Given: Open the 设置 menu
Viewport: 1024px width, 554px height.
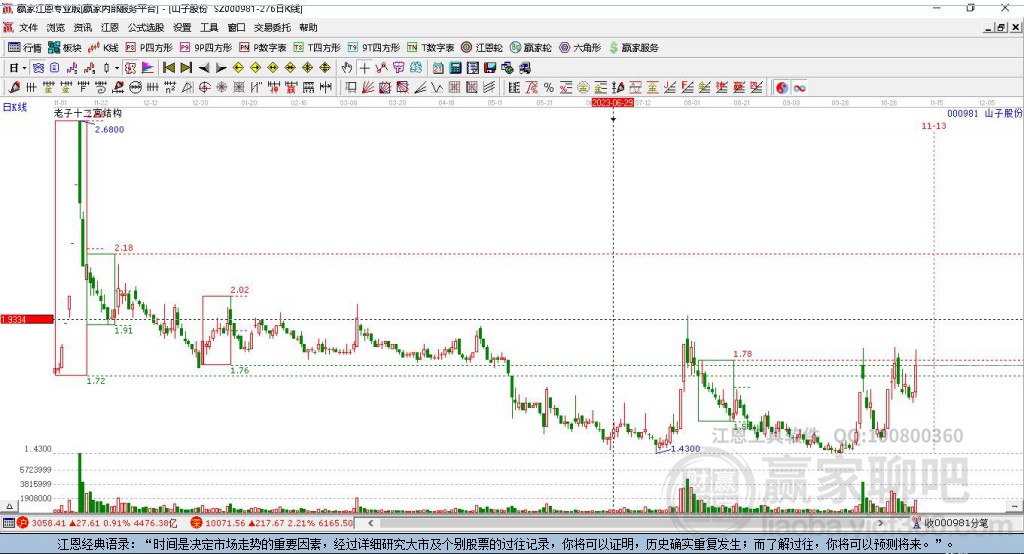Looking at the screenshot, I should [182, 27].
